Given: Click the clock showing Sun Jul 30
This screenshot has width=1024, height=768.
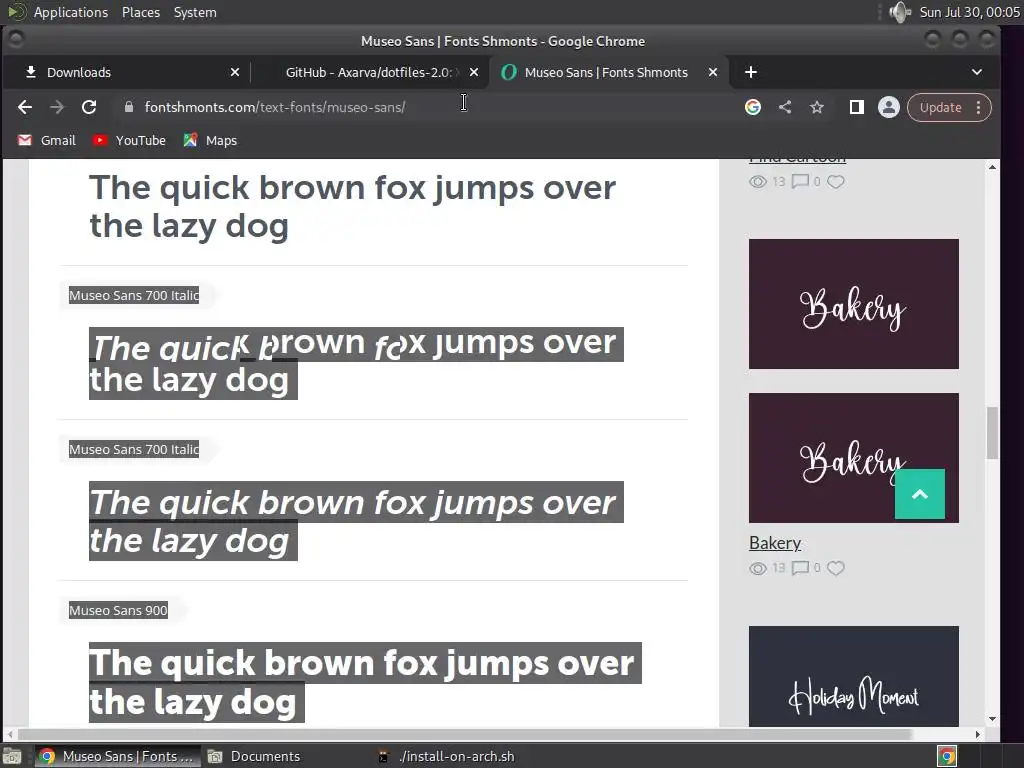Looking at the screenshot, I should 969,12.
